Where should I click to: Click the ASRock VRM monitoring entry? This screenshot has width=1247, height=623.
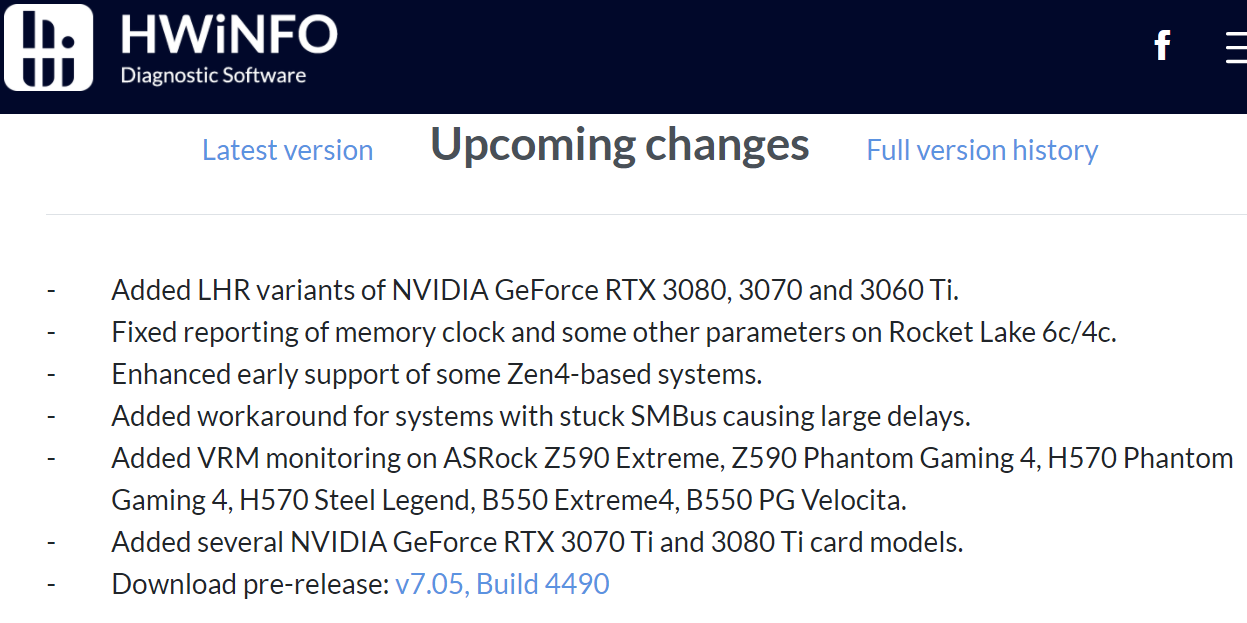point(672,458)
